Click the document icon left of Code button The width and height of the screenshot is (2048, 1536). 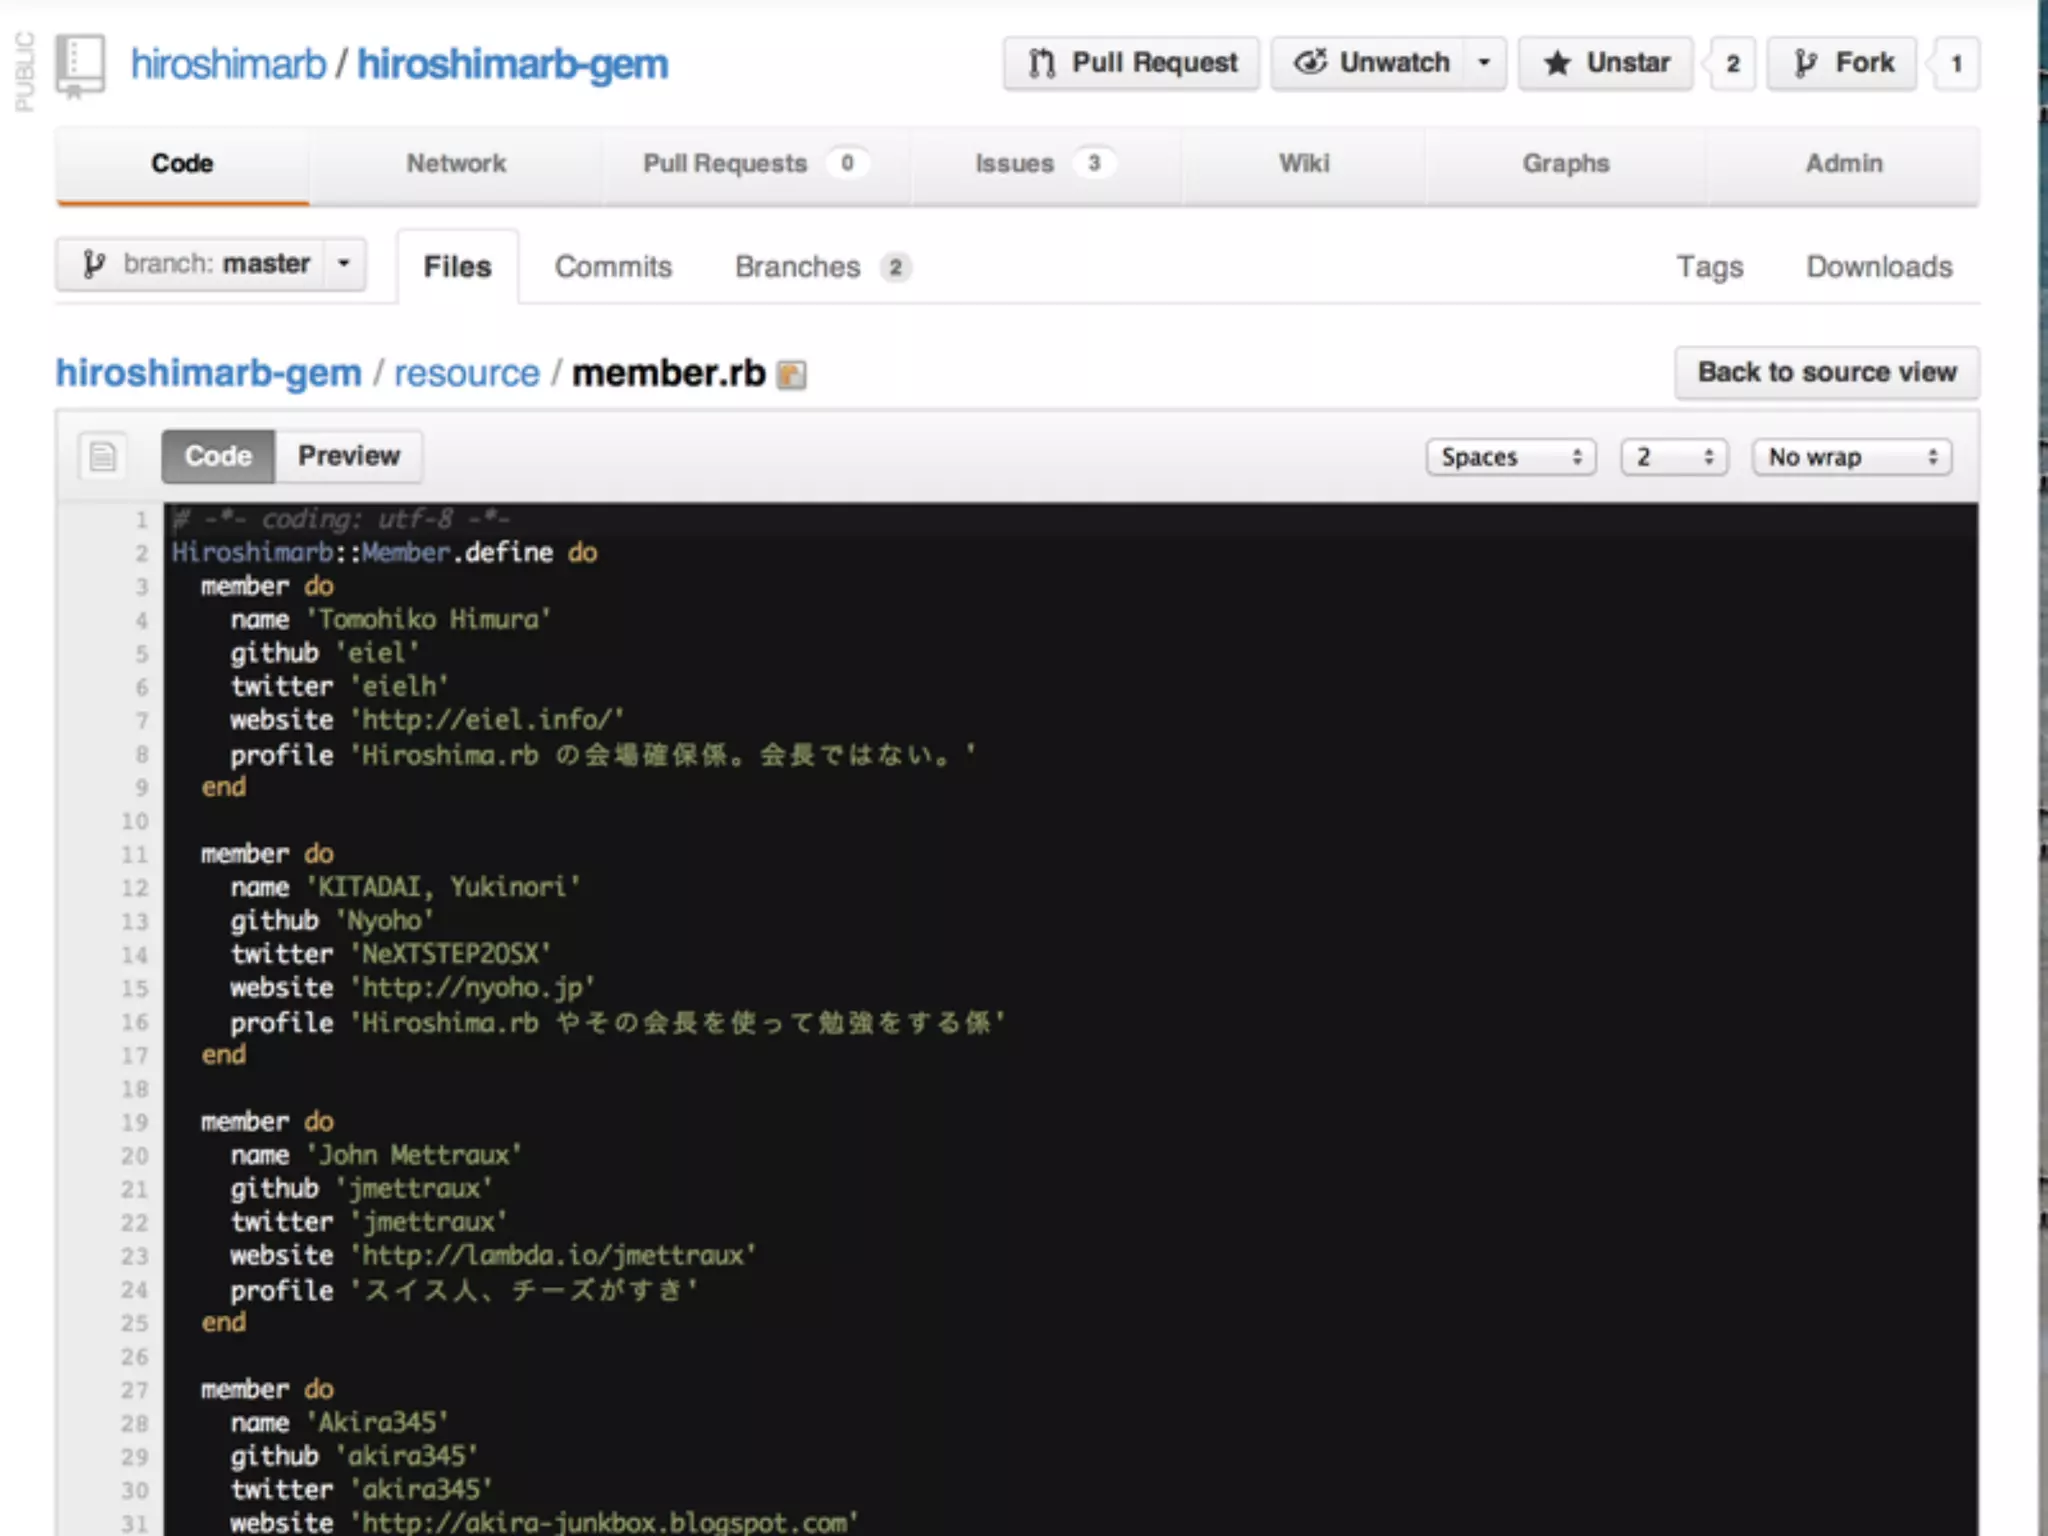click(x=103, y=457)
